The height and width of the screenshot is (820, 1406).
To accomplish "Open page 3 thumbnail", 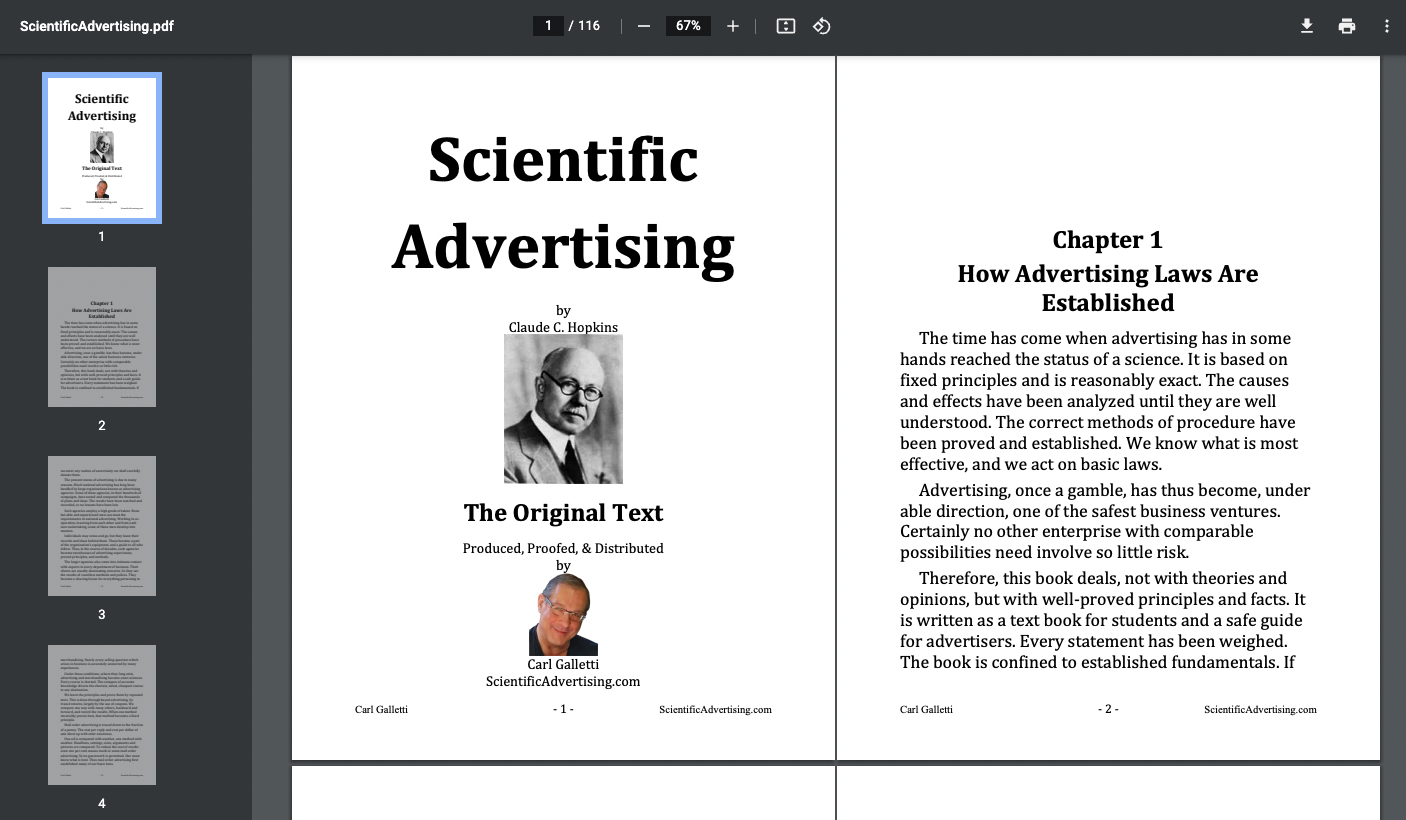I will 102,526.
